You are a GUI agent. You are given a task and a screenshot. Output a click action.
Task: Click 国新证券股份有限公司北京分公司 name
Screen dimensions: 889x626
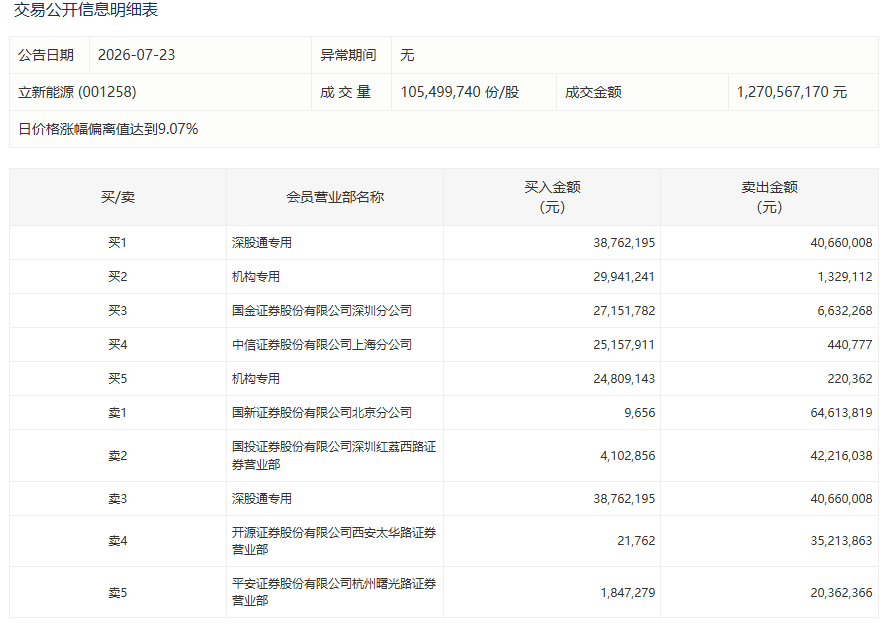[x=321, y=413]
